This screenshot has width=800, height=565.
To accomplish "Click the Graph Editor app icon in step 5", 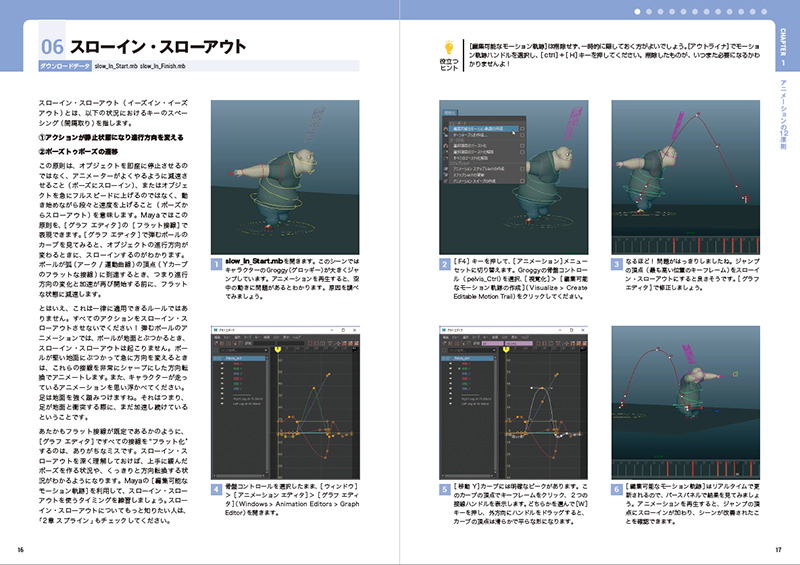I will pos(443,328).
